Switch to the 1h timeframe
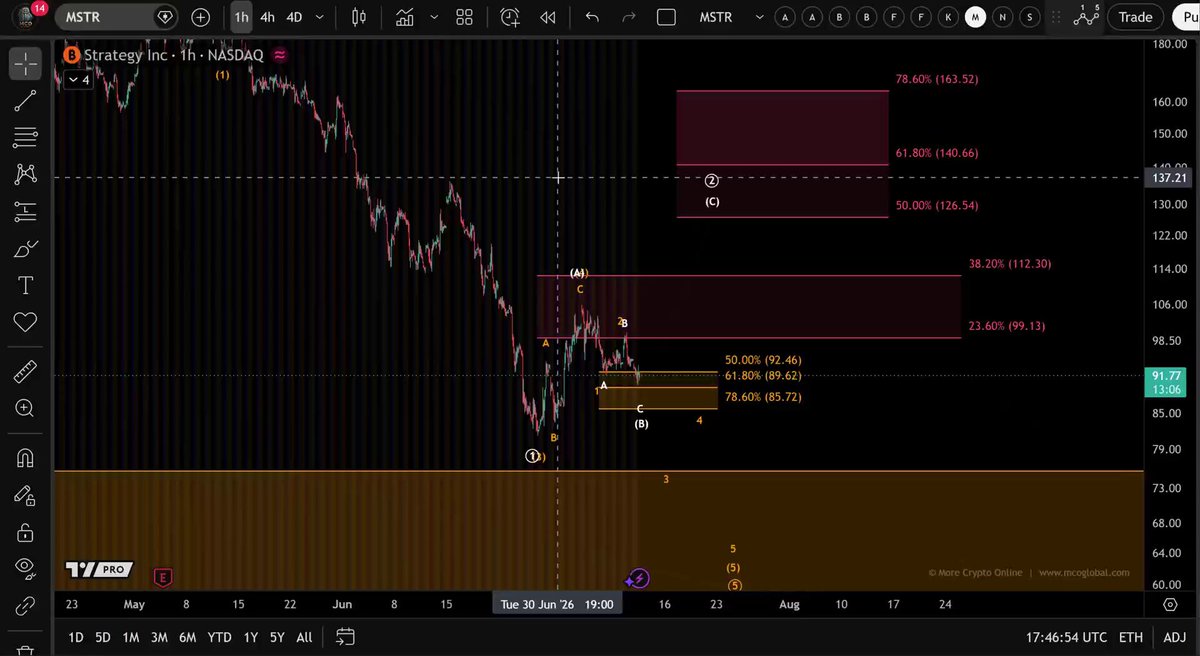The image size is (1200, 656). coord(241,17)
